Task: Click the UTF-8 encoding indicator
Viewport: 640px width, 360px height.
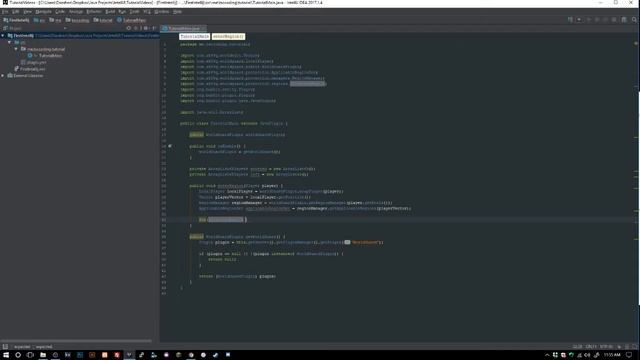Action: pos(606,347)
